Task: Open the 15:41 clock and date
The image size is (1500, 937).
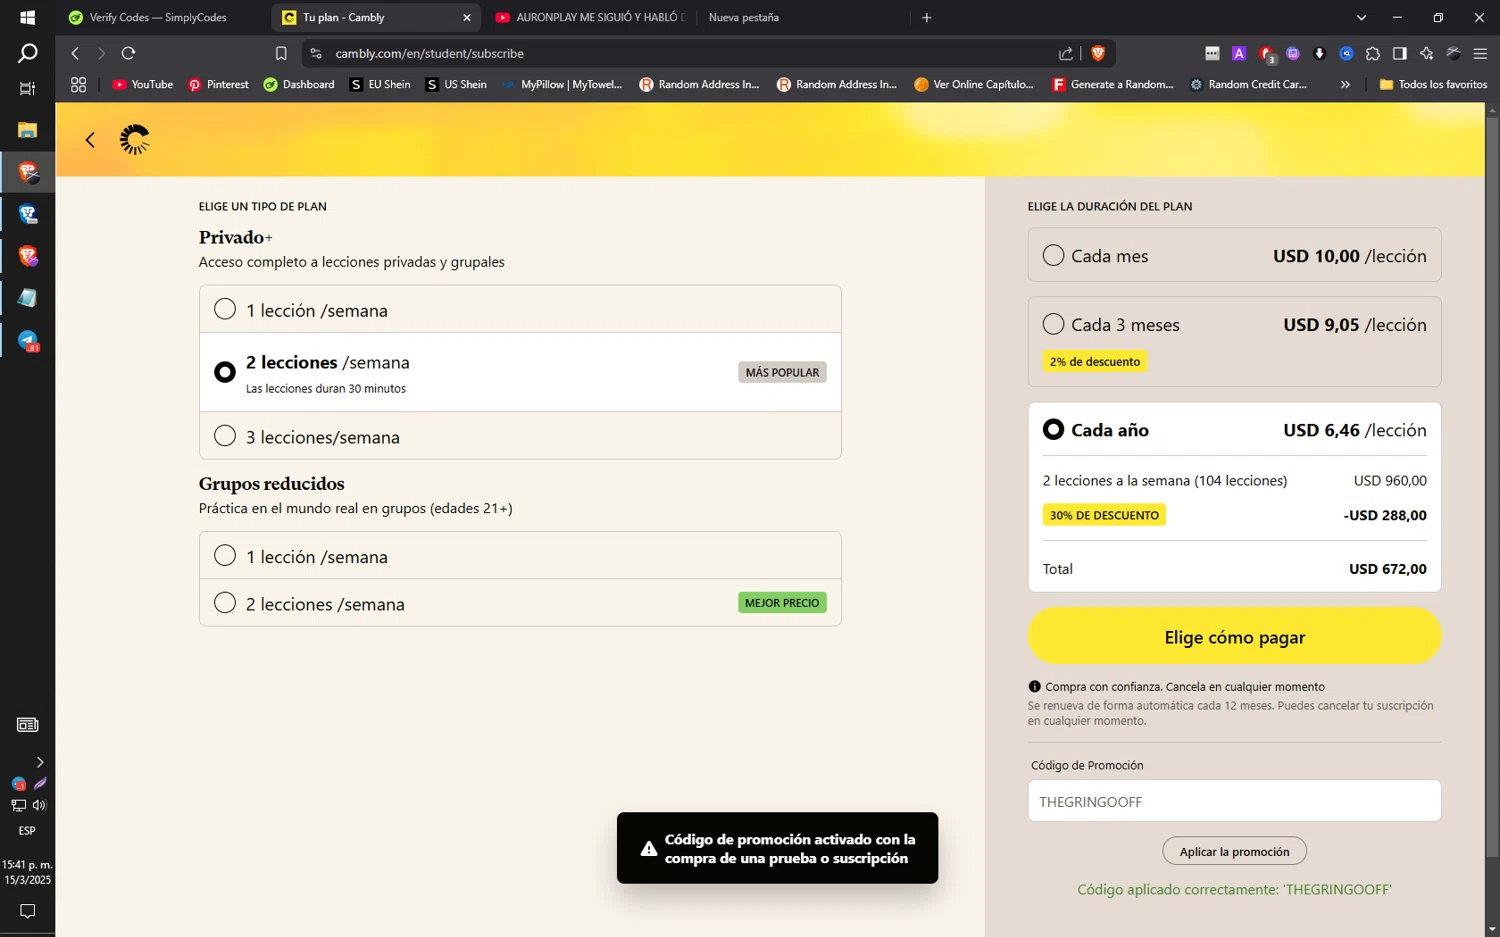Action: 27,872
